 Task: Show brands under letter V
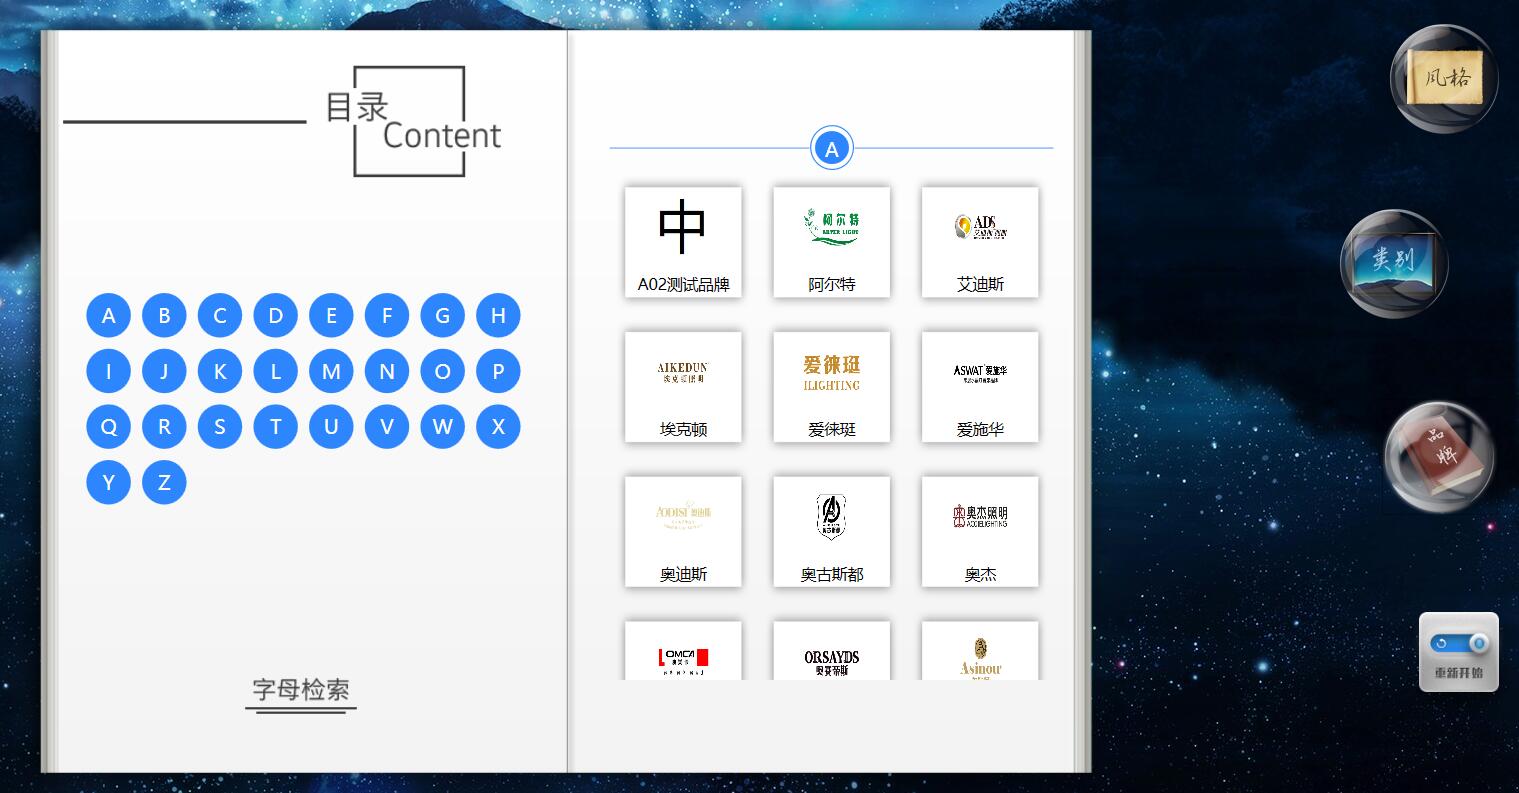[x=387, y=427]
